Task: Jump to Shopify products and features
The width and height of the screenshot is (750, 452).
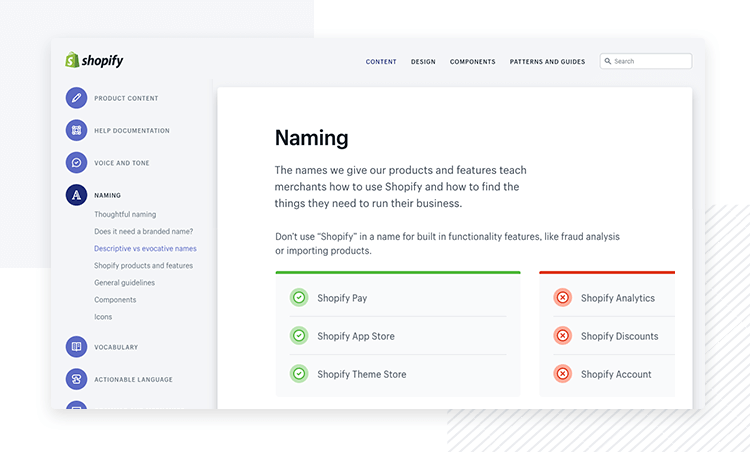Action: [x=143, y=265]
